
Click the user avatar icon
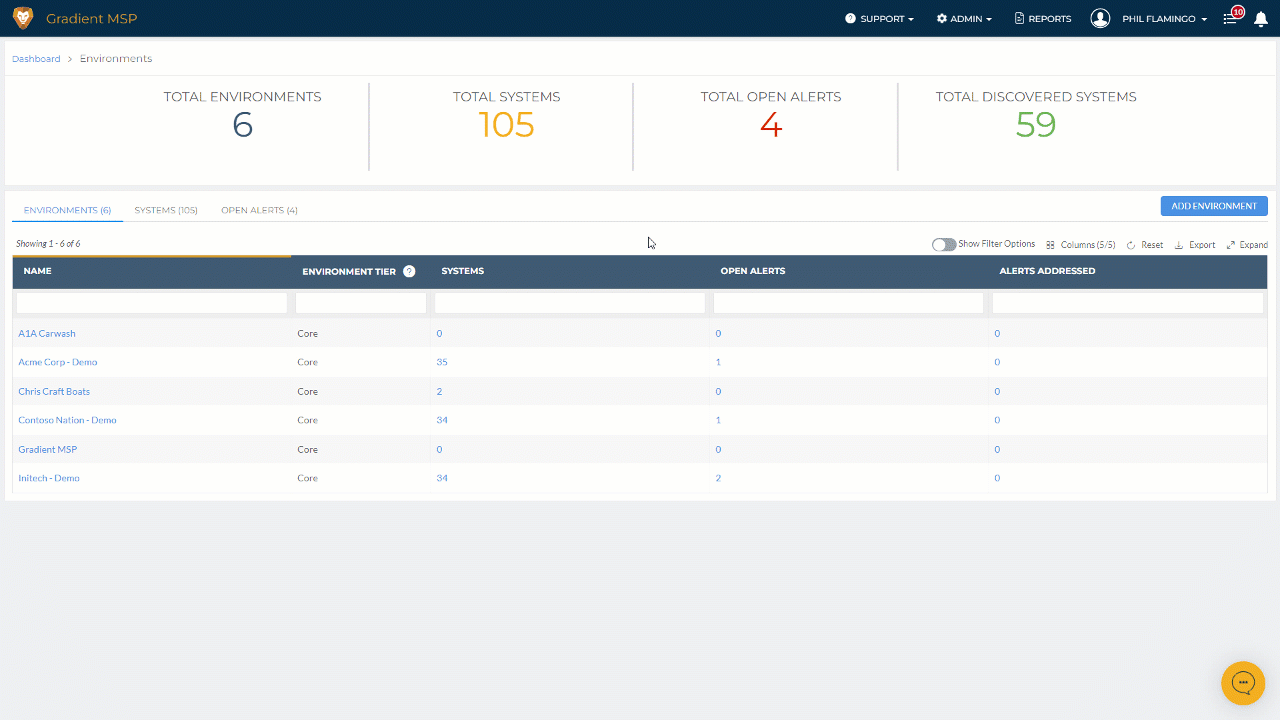tap(1100, 18)
